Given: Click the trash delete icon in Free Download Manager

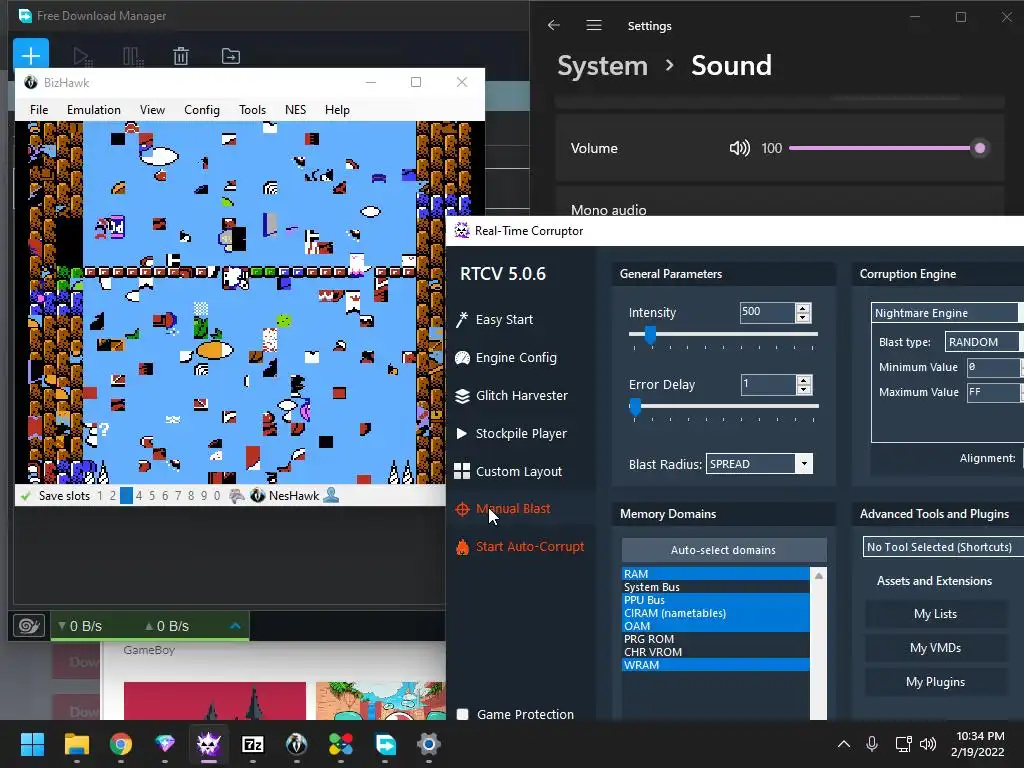Looking at the screenshot, I should [181, 56].
